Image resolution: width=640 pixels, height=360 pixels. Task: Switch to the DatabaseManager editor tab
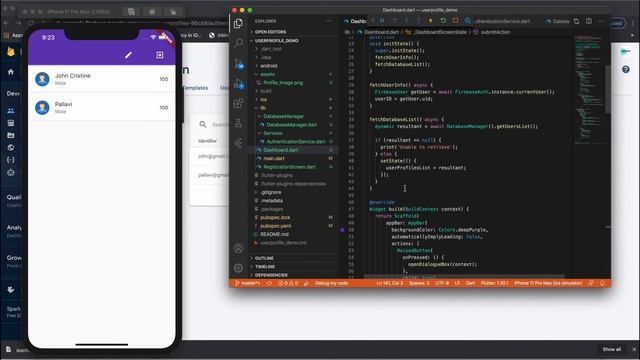tap(557, 21)
